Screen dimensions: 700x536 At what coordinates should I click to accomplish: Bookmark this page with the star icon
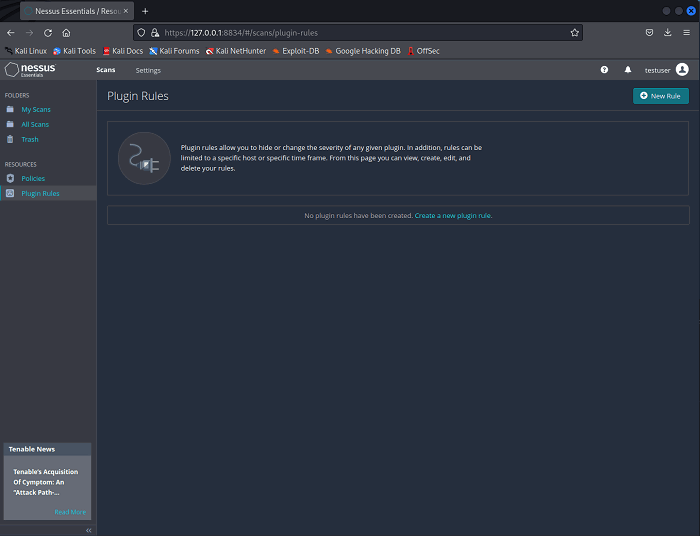coord(575,33)
